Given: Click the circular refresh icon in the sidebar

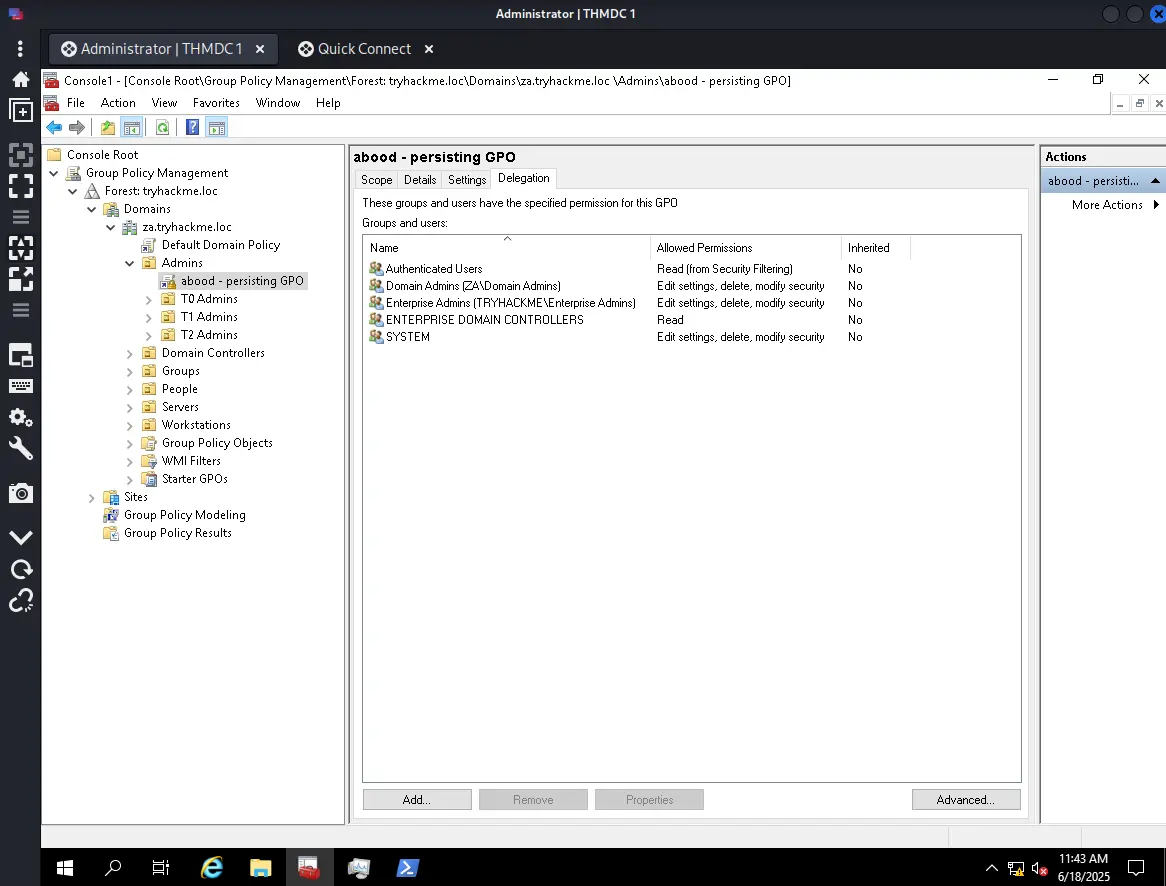Looking at the screenshot, I should [x=21, y=569].
